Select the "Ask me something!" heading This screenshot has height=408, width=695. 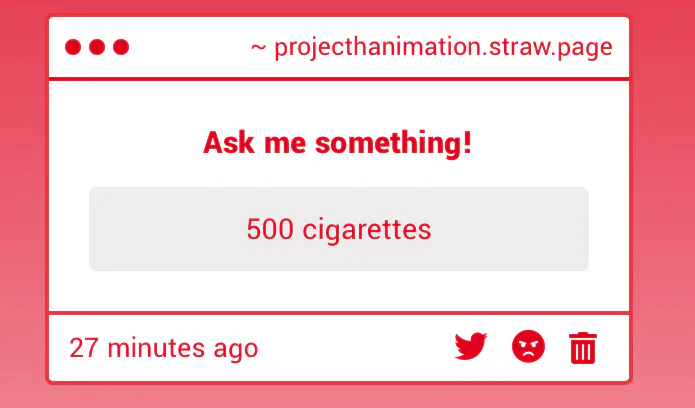click(337, 143)
